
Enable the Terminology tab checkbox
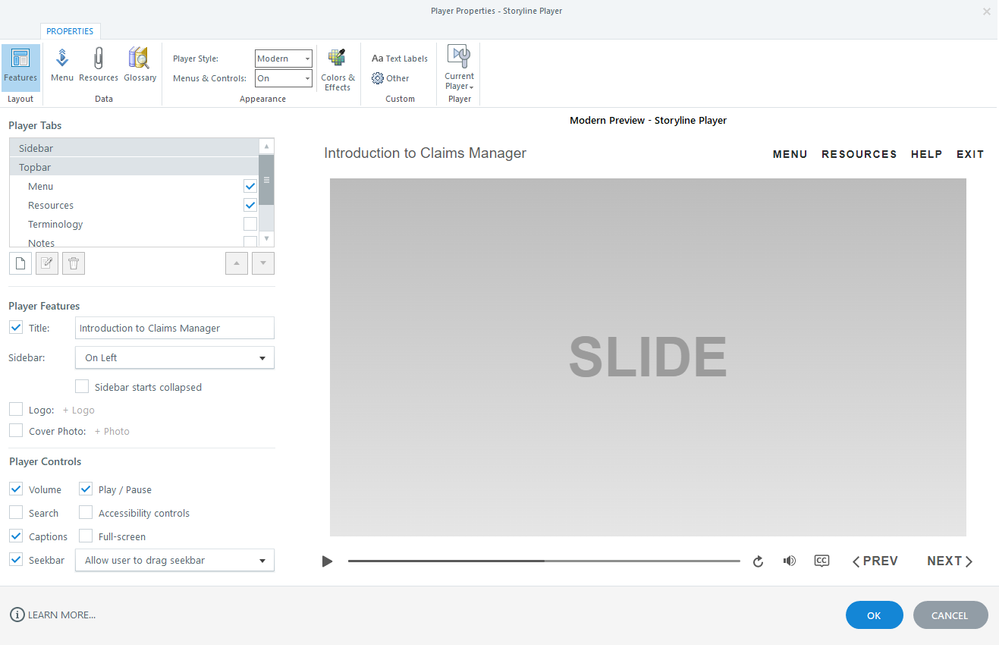250,224
